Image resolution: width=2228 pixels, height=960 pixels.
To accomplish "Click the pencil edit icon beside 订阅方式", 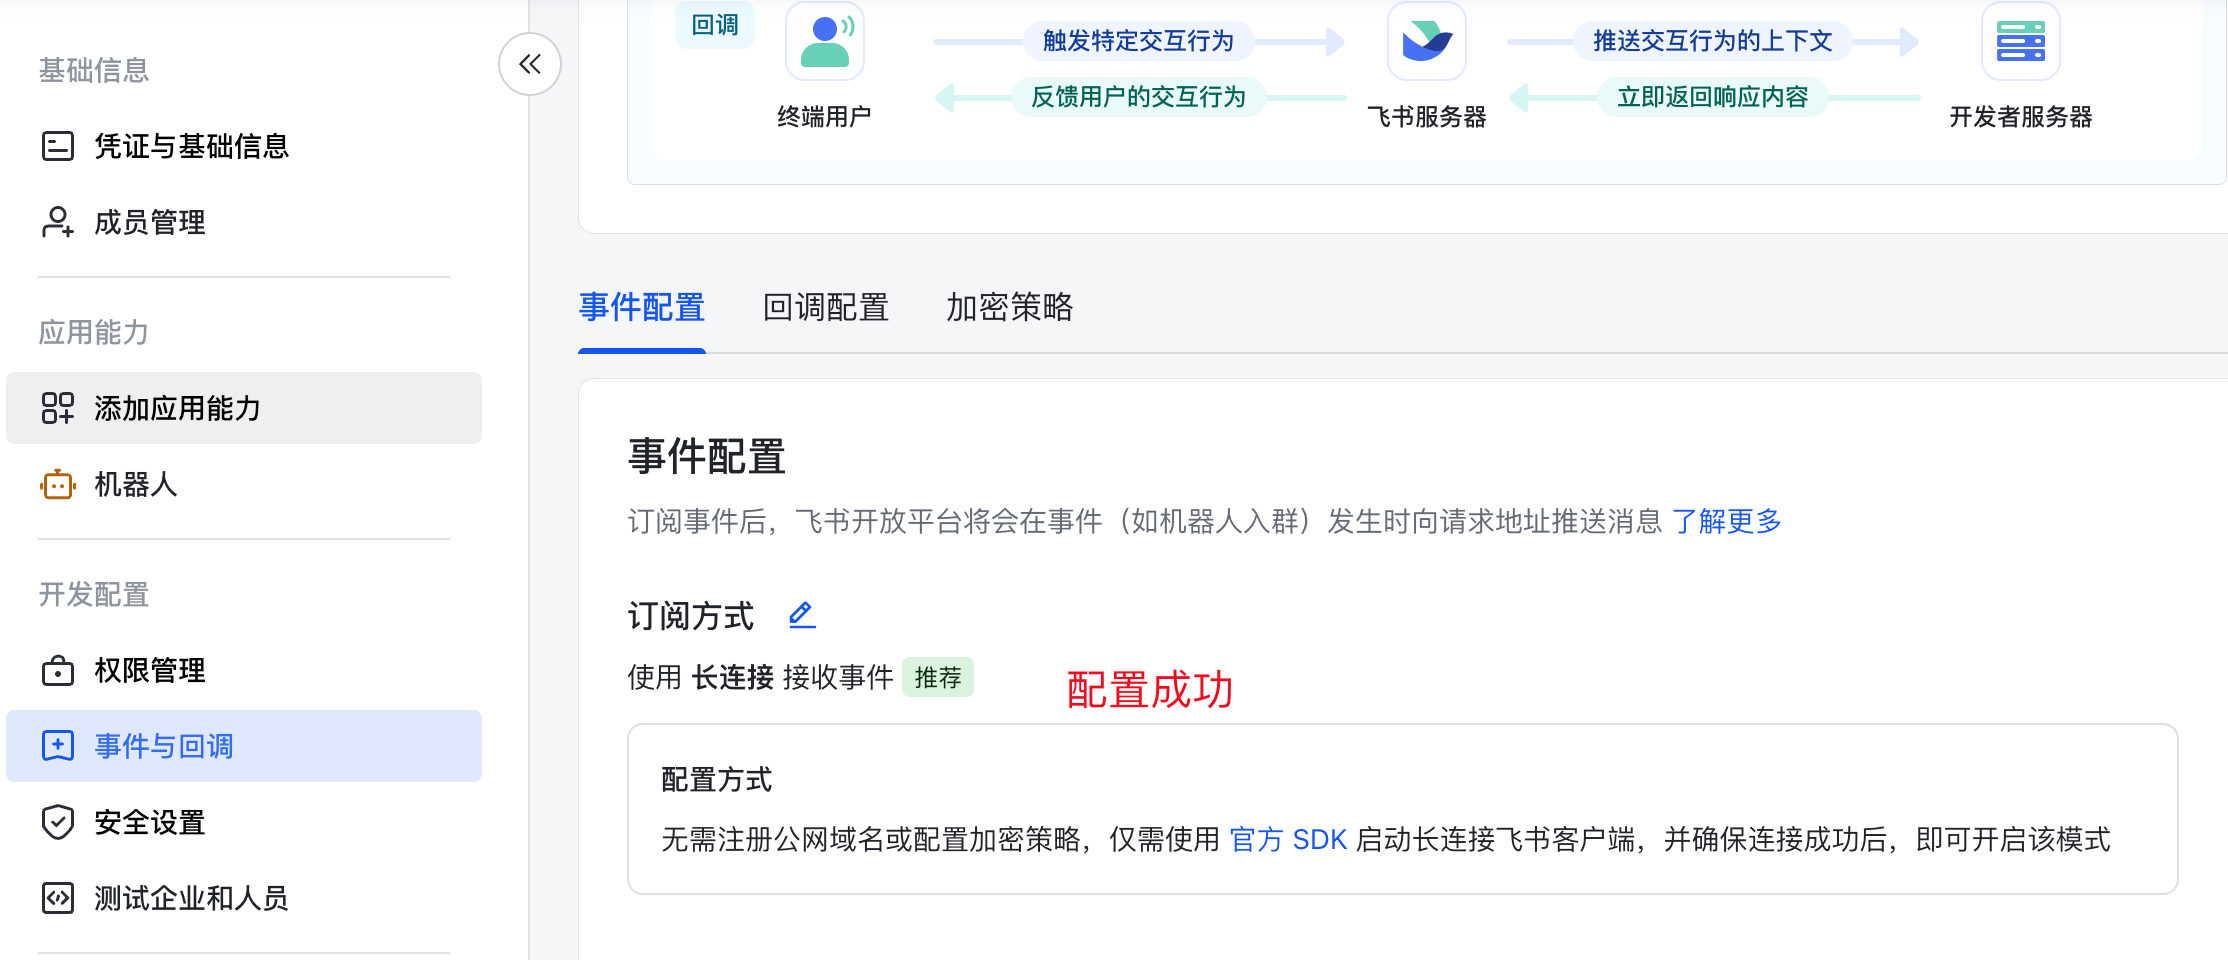I will coord(802,615).
